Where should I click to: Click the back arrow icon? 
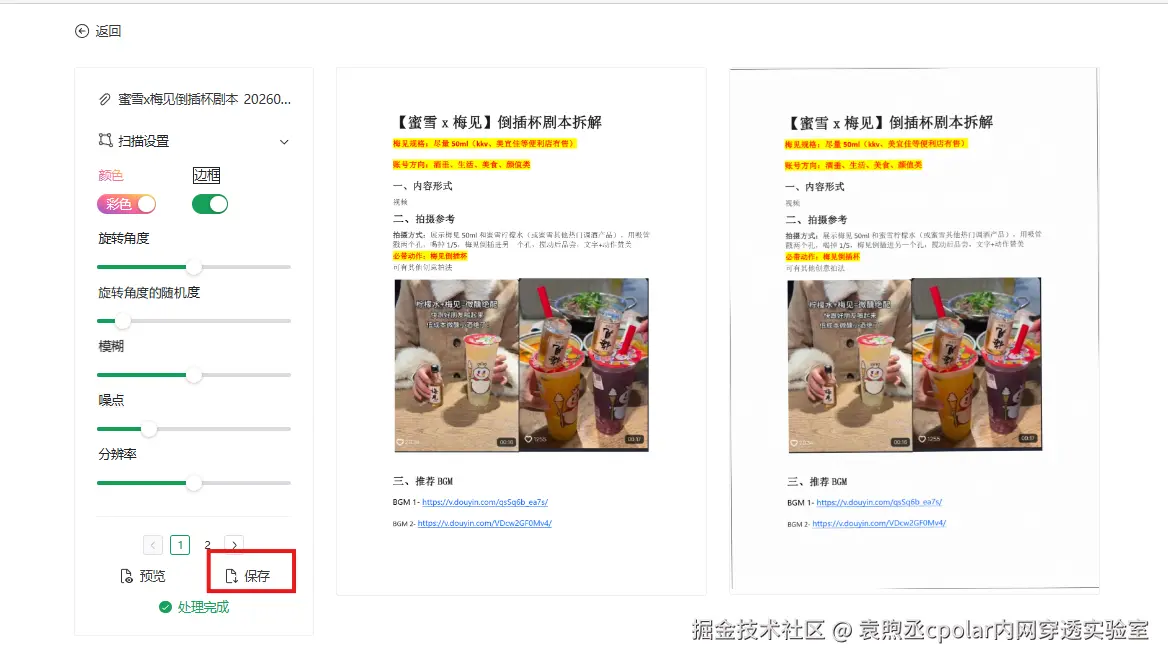click(x=82, y=31)
